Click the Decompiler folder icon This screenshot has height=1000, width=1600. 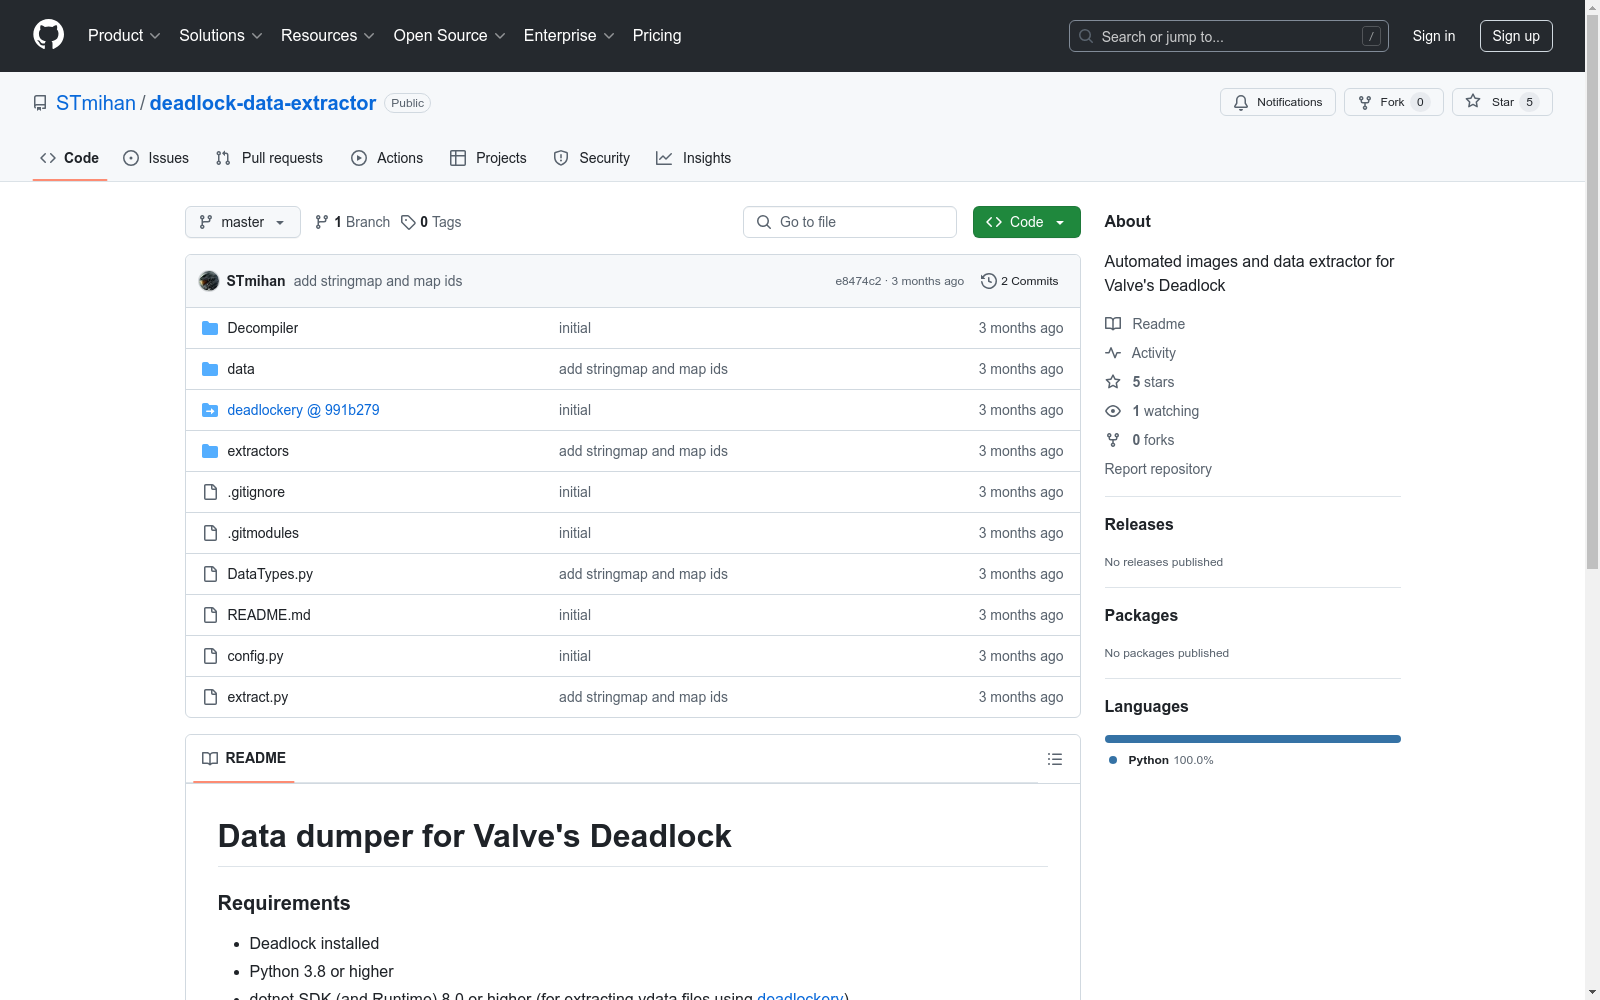[x=210, y=328]
